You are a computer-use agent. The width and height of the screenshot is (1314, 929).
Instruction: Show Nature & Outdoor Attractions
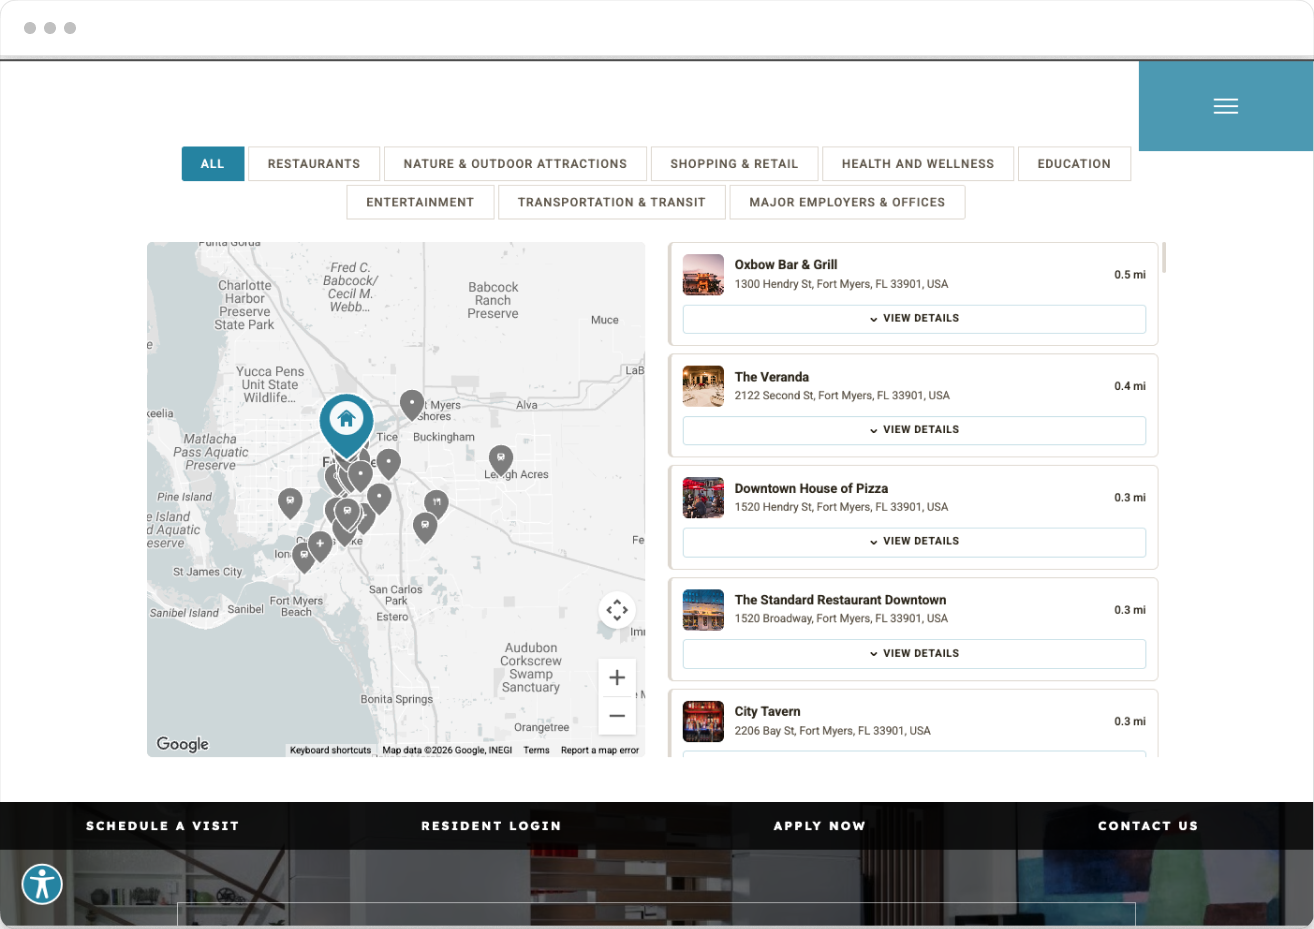(x=515, y=164)
